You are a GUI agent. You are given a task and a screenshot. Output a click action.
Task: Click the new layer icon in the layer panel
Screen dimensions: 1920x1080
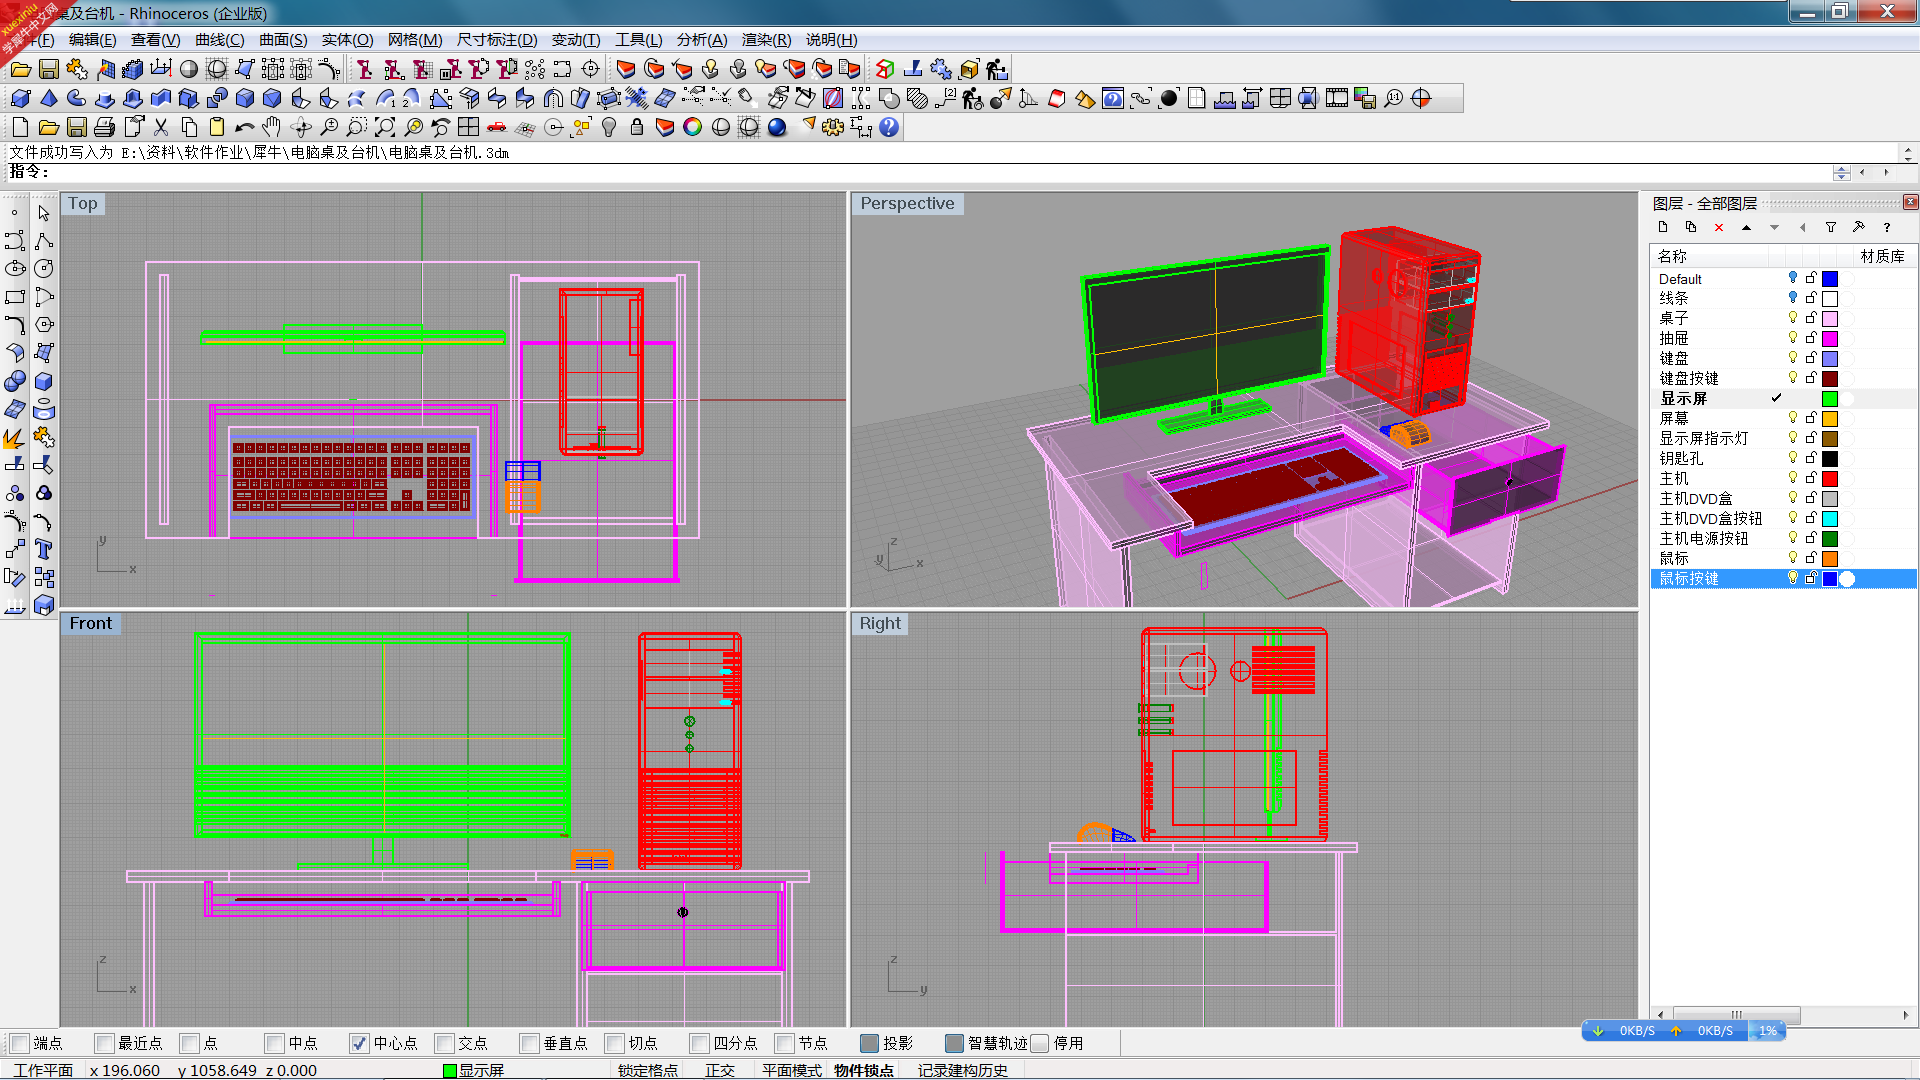(x=1663, y=227)
